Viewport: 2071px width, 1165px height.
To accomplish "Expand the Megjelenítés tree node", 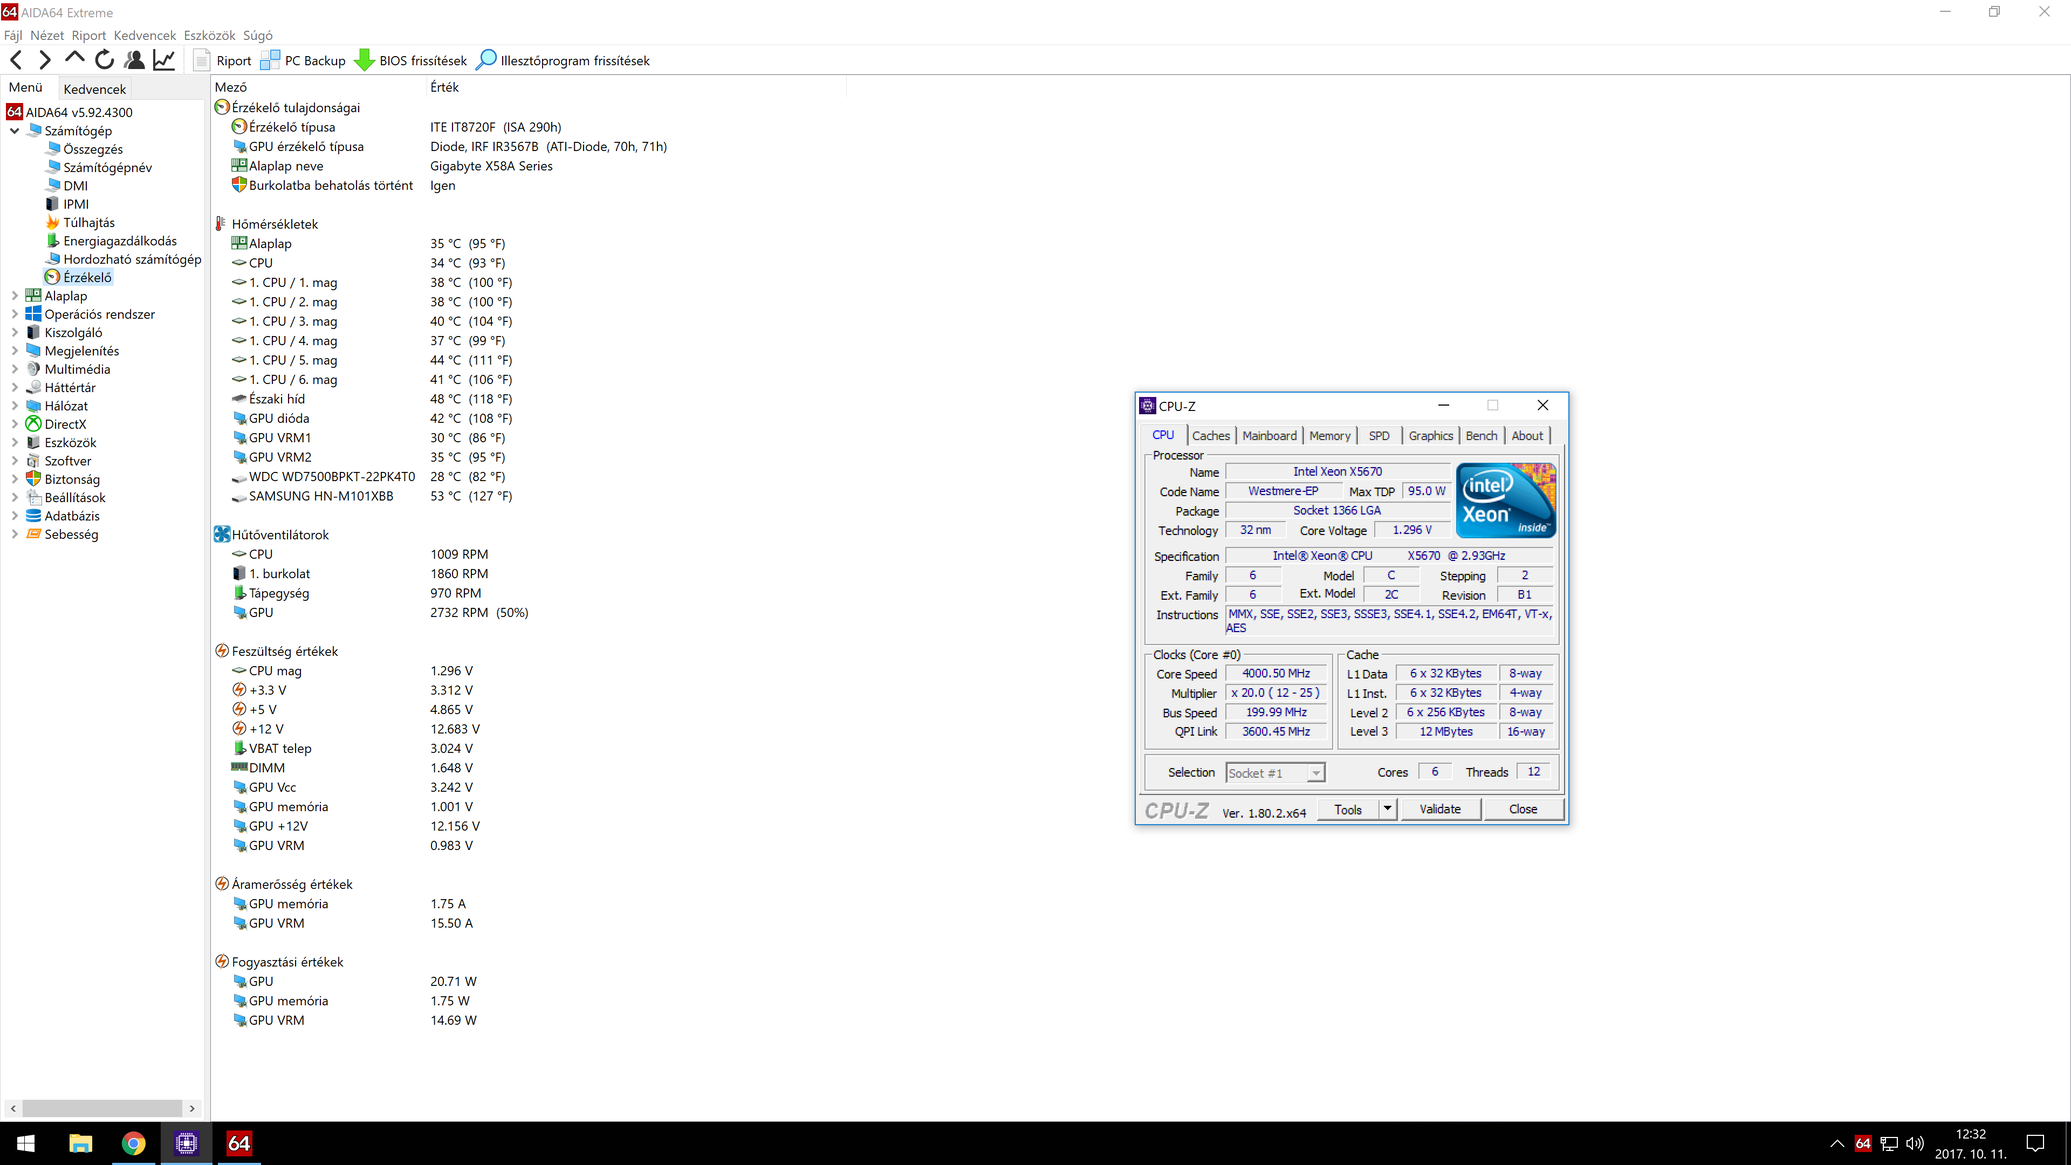I will coord(15,351).
